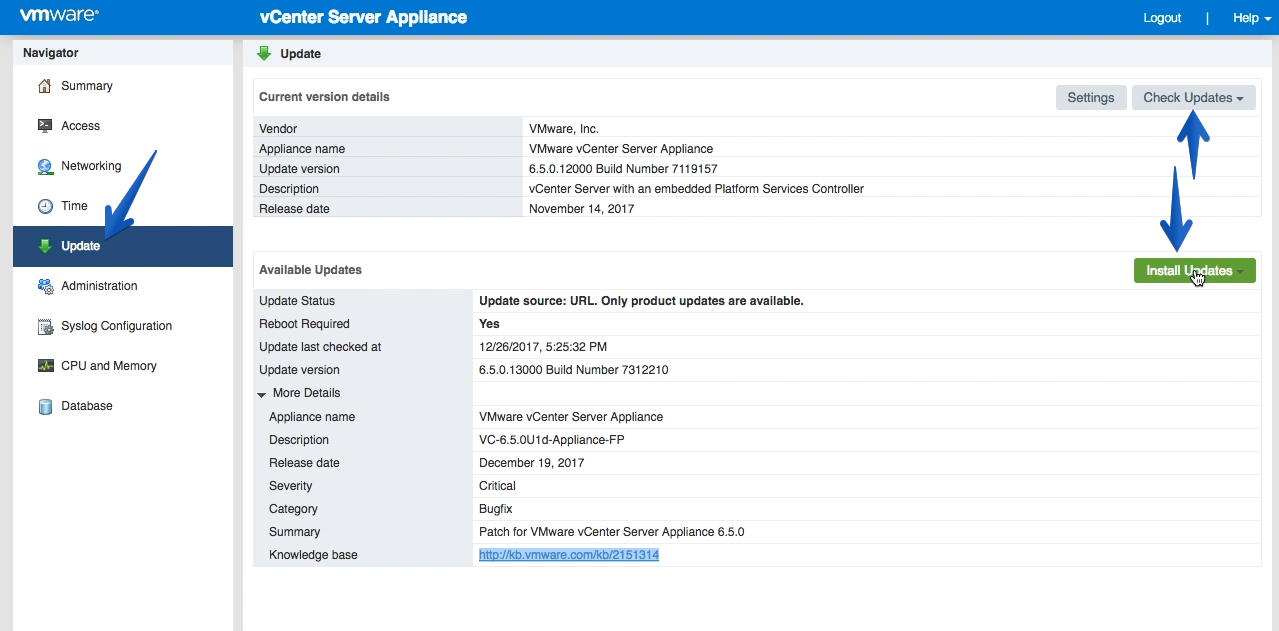Click the Knowledge base row label
Image resolution: width=1279 pixels, height=631 pixels.
click(313, 555)
